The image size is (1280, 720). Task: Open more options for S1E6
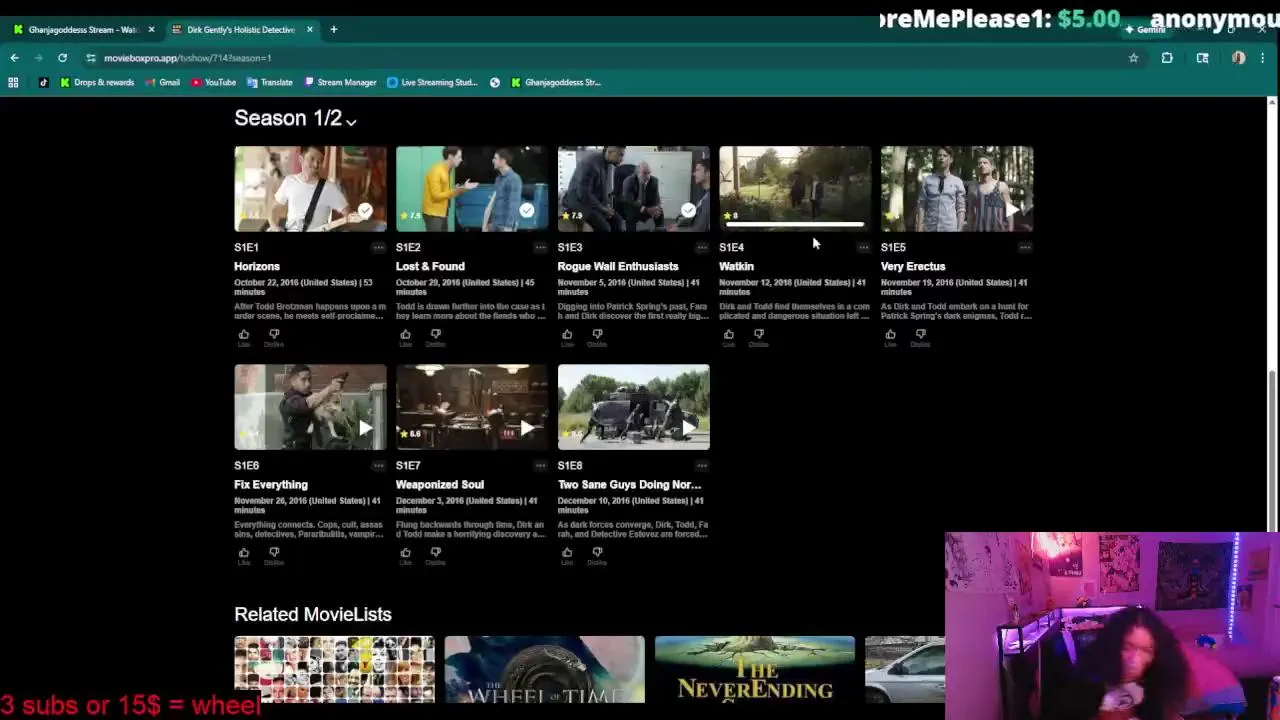(x=378, y=465)
